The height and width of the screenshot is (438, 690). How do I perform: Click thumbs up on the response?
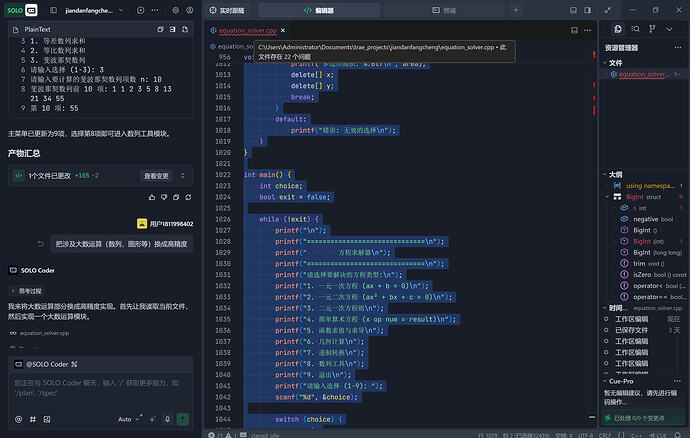point(152,197)
